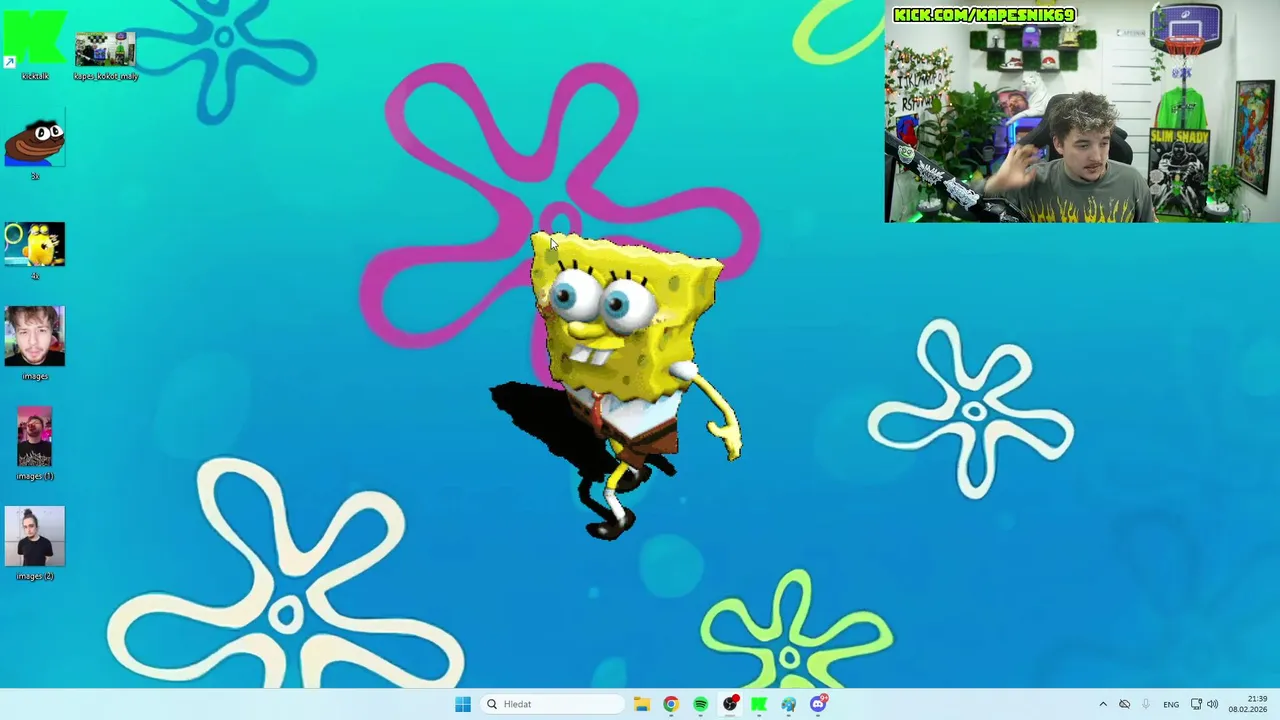Screen dimensions: 1280x720
Task: Open Discord from the taskbar
Action: pos(818,704)
